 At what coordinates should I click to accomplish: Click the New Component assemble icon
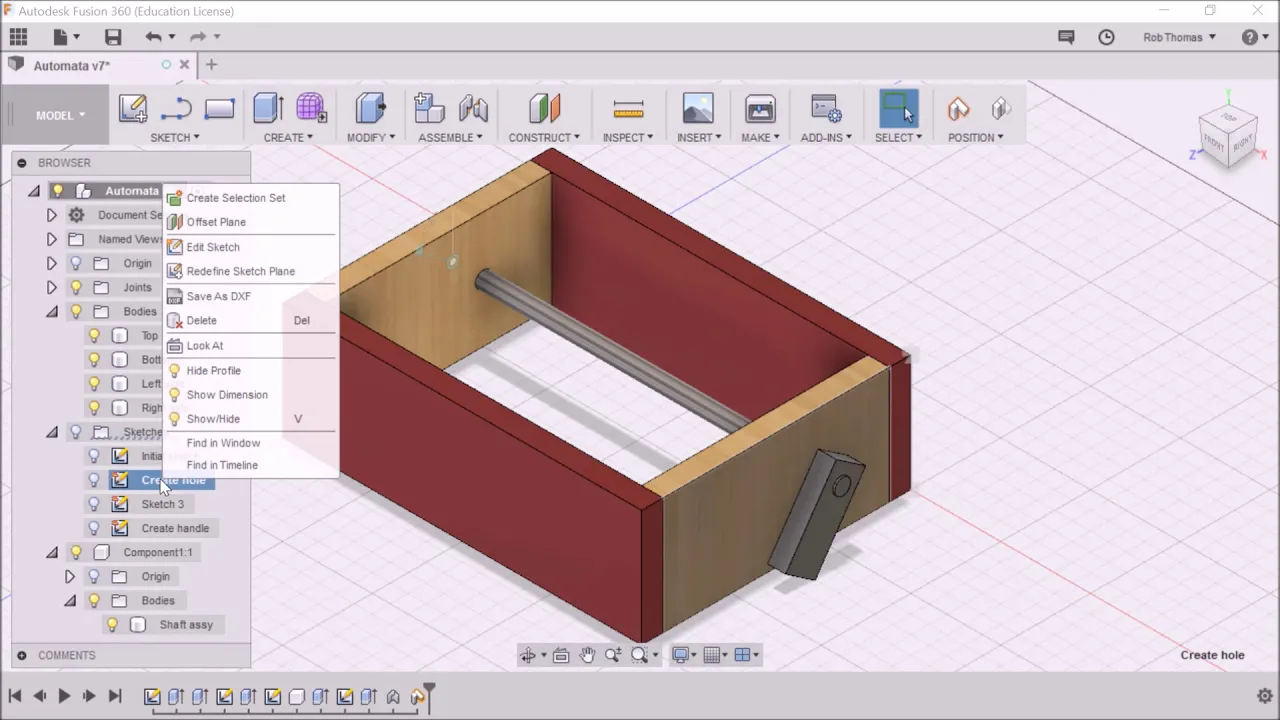pyautogui.click(x=429, y=108)
